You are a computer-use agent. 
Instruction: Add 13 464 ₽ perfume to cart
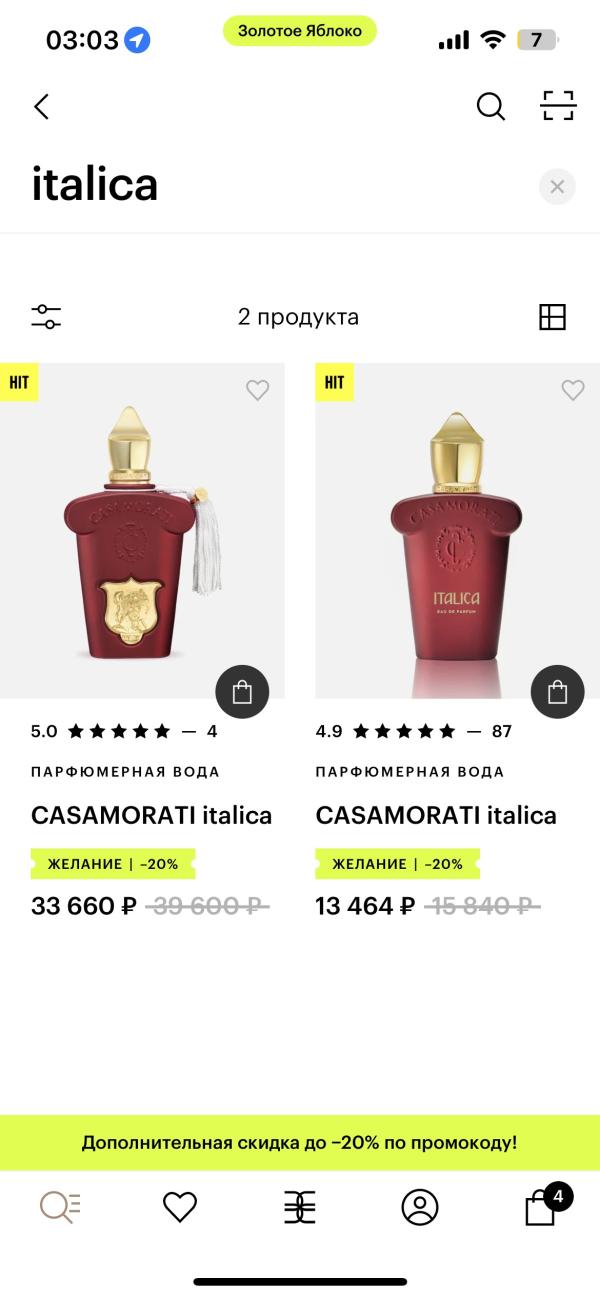click(x=557, y=692)
